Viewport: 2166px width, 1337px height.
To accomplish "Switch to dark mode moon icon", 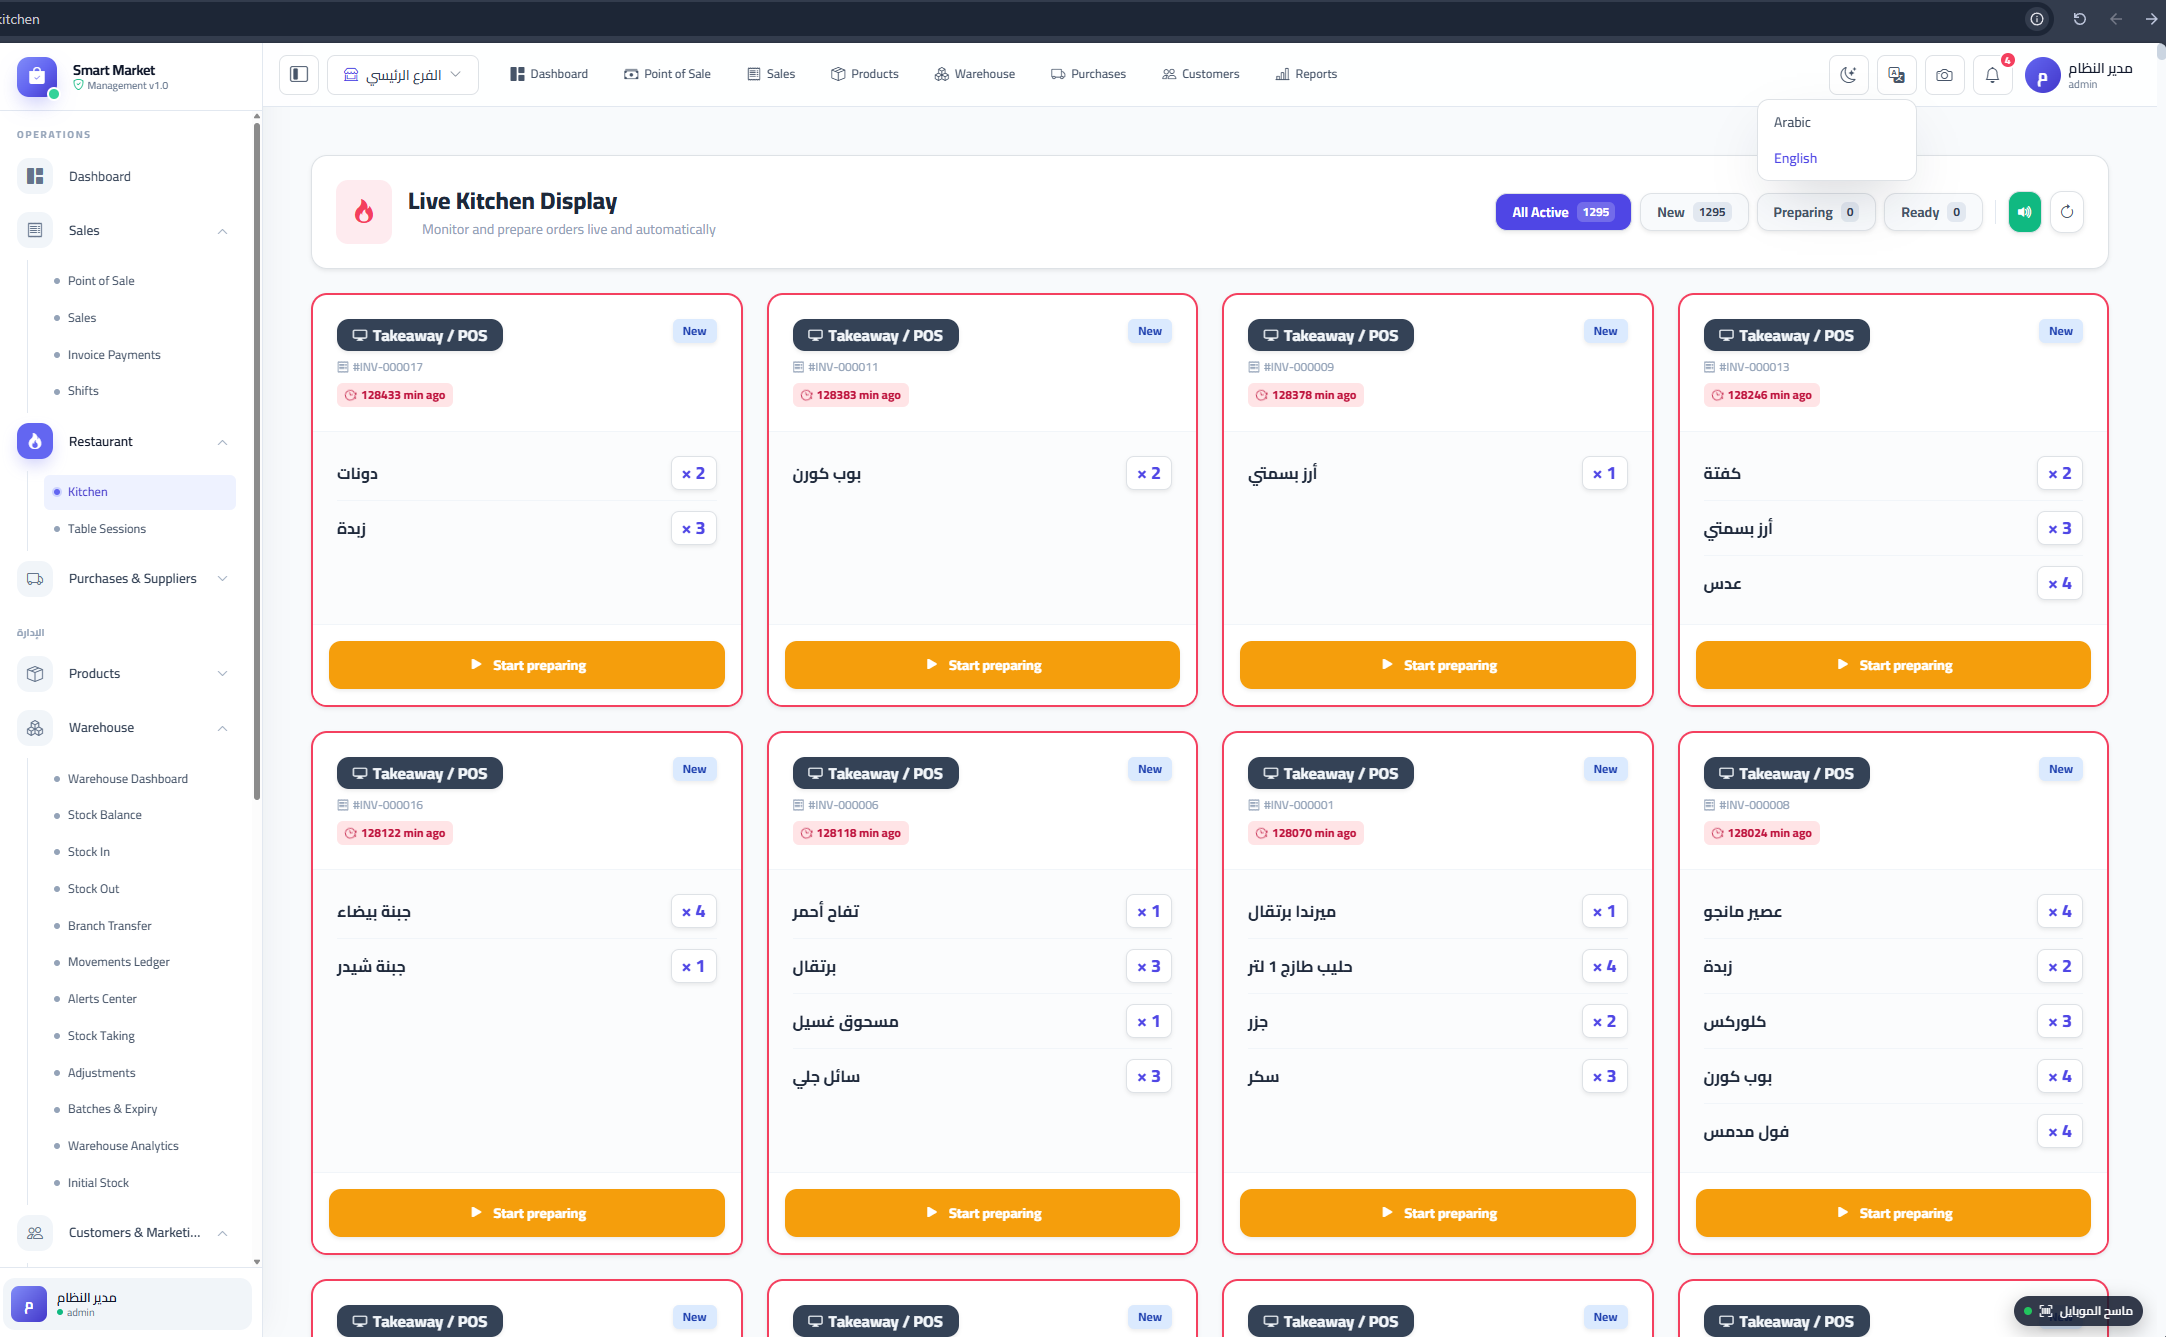I will click(x=1848, y=75).
